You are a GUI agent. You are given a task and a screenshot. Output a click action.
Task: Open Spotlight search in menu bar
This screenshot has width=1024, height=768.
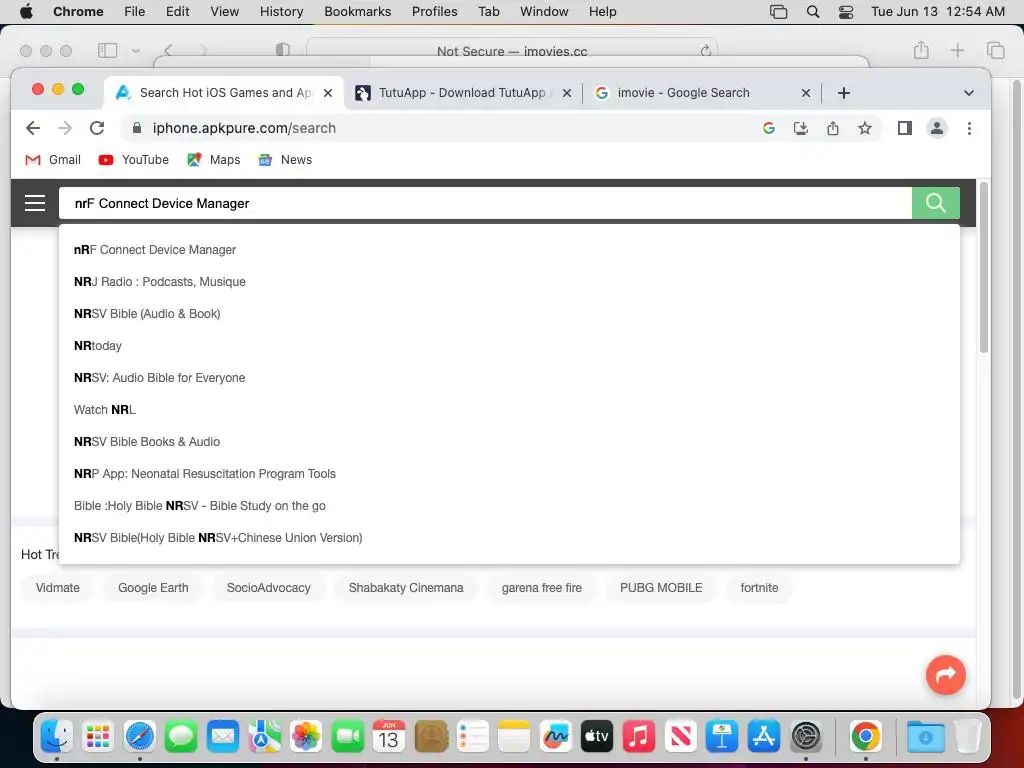[x=812, y=12]
